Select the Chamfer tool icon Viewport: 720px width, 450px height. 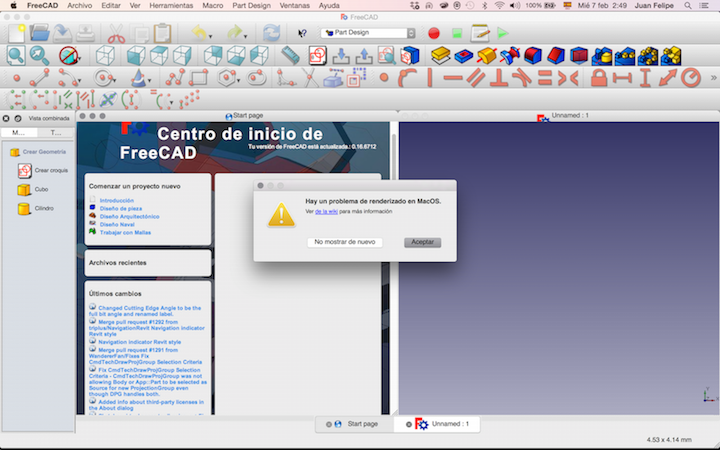pyautogui.click(x=556, y=56)
